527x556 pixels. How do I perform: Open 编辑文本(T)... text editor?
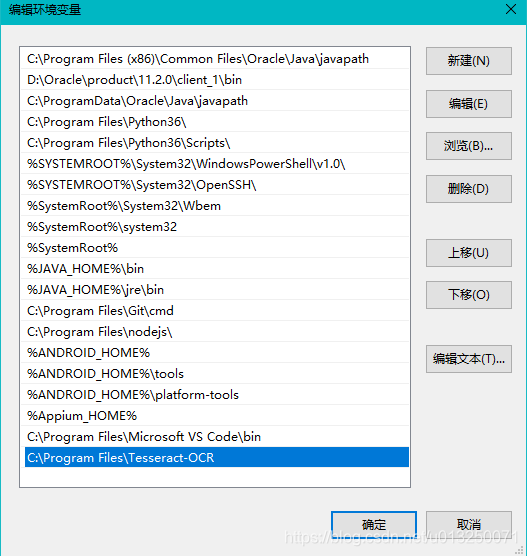click(468, 359)
